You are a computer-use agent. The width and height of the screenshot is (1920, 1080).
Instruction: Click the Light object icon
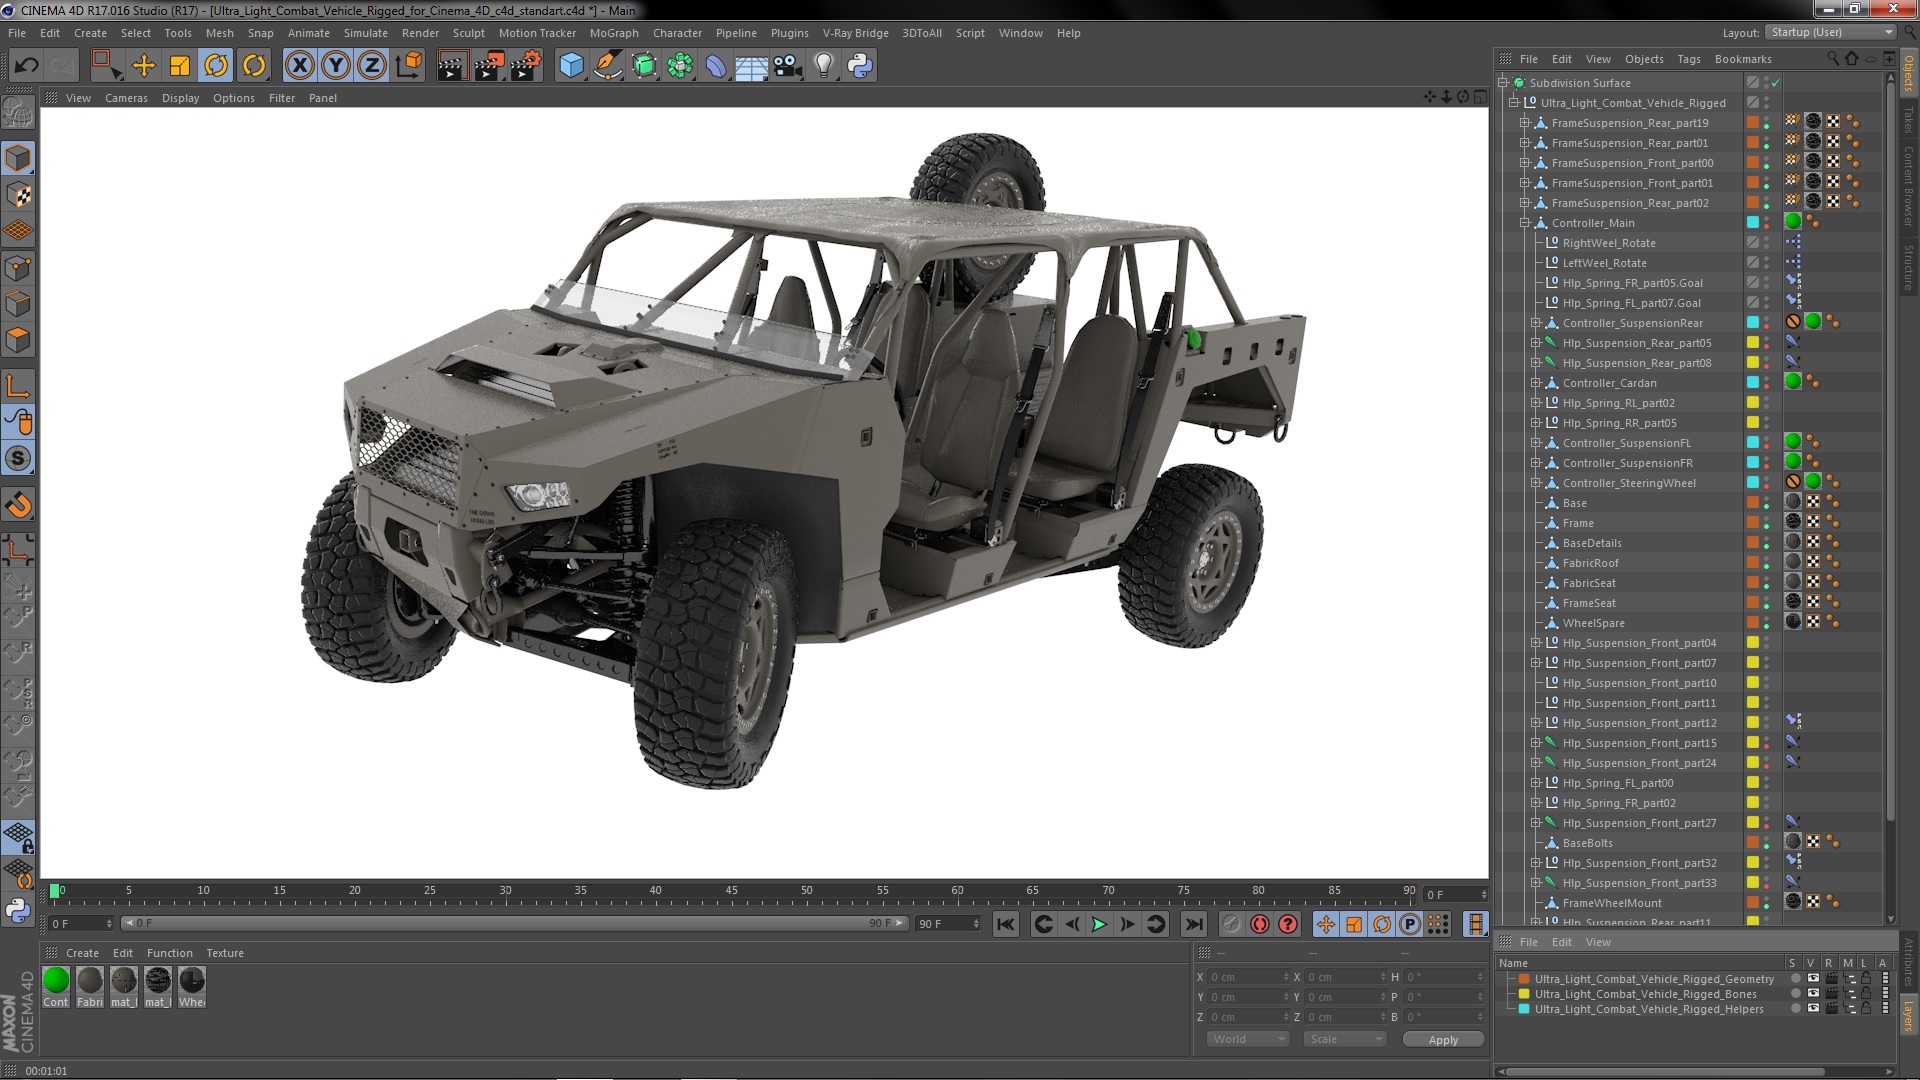pos(823,66)
